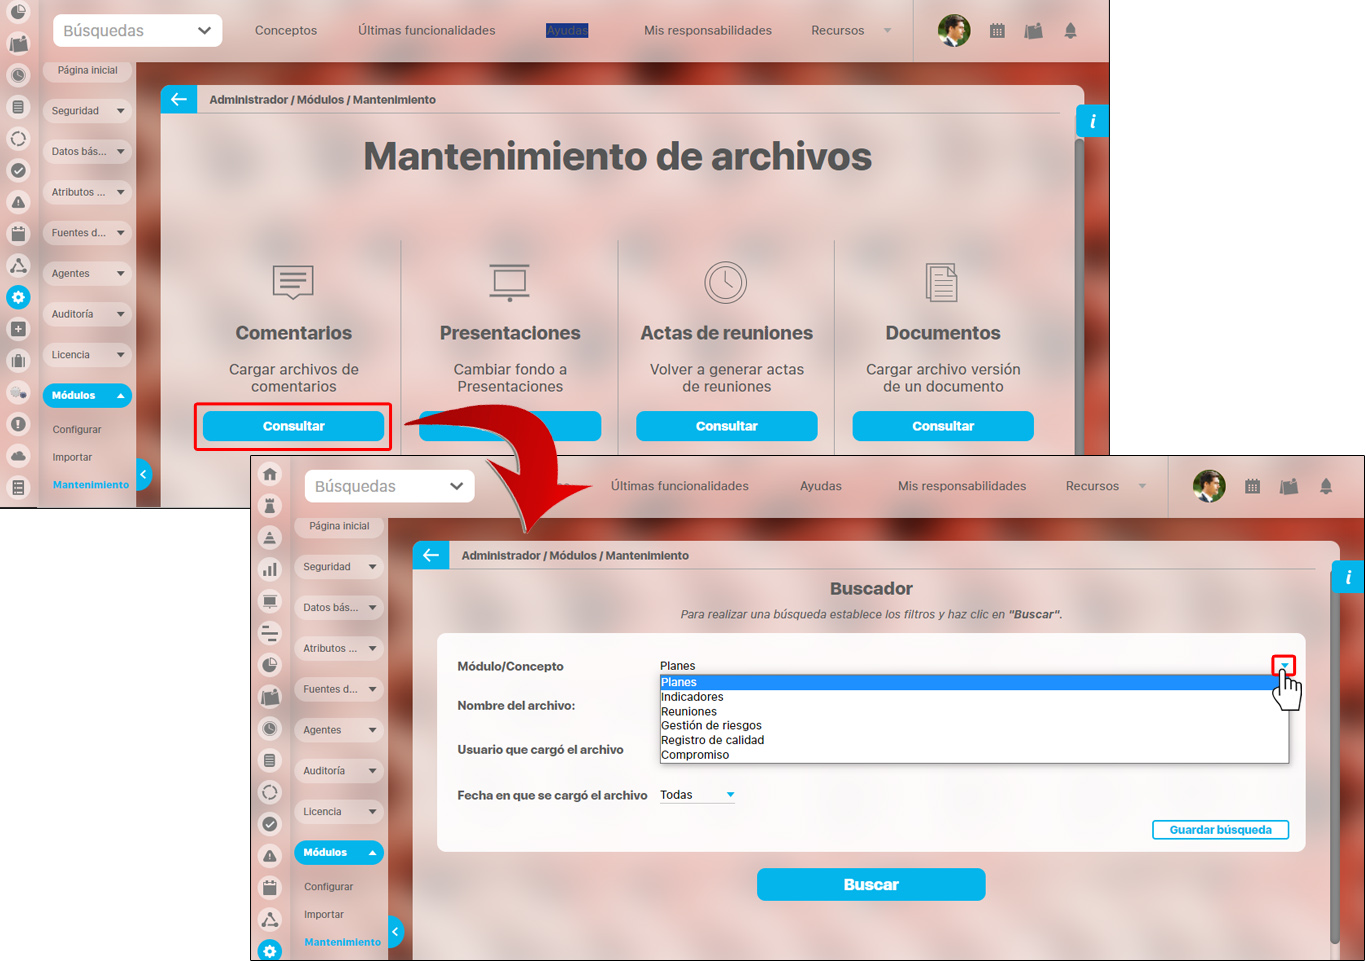The height and width of the screenshot is (962, 1366).
Task: Click Consultar under Comentarios
Action: click(293, 426)
